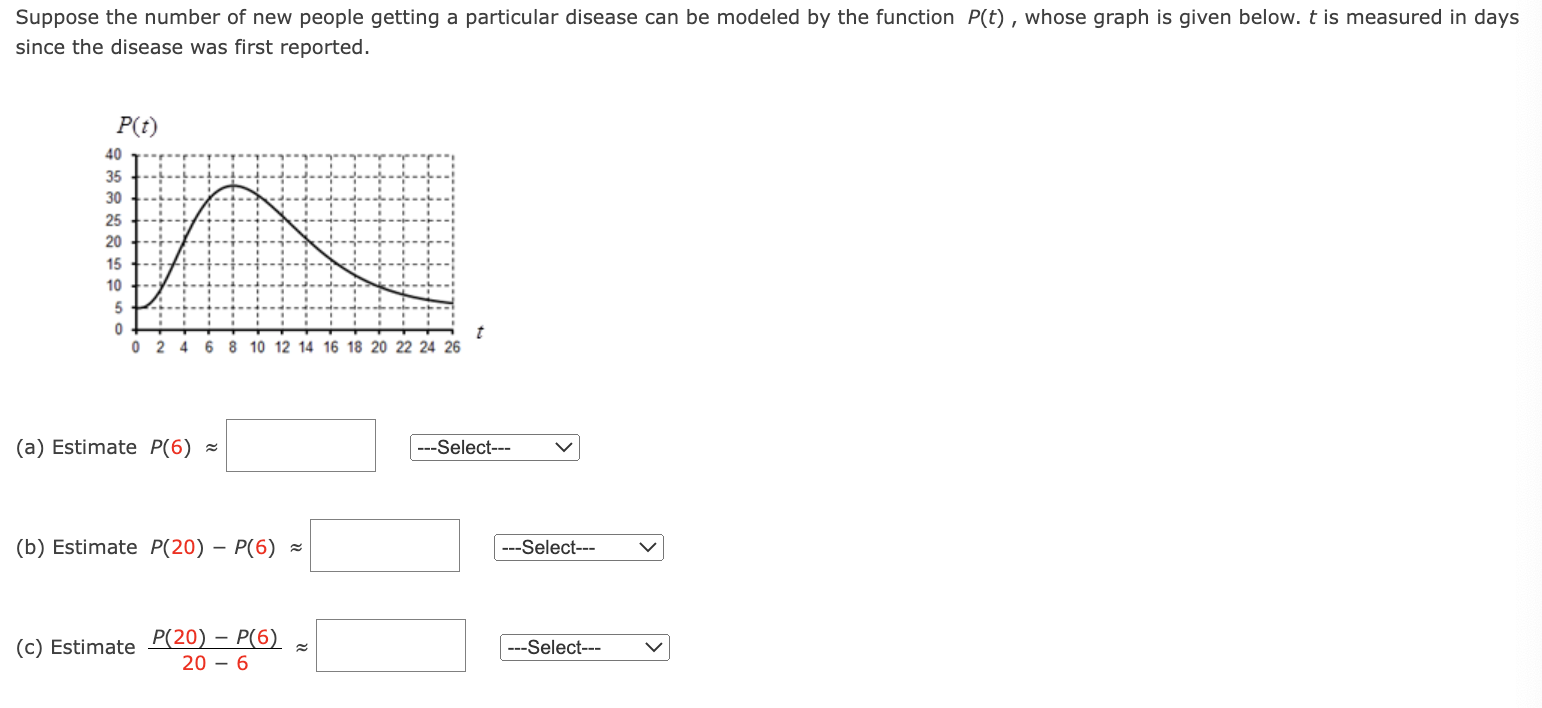This screenshot has height=708, width=1542.
Task: Click the difference quotient answer box in part (c)
Action: click(x=390, y=645)
